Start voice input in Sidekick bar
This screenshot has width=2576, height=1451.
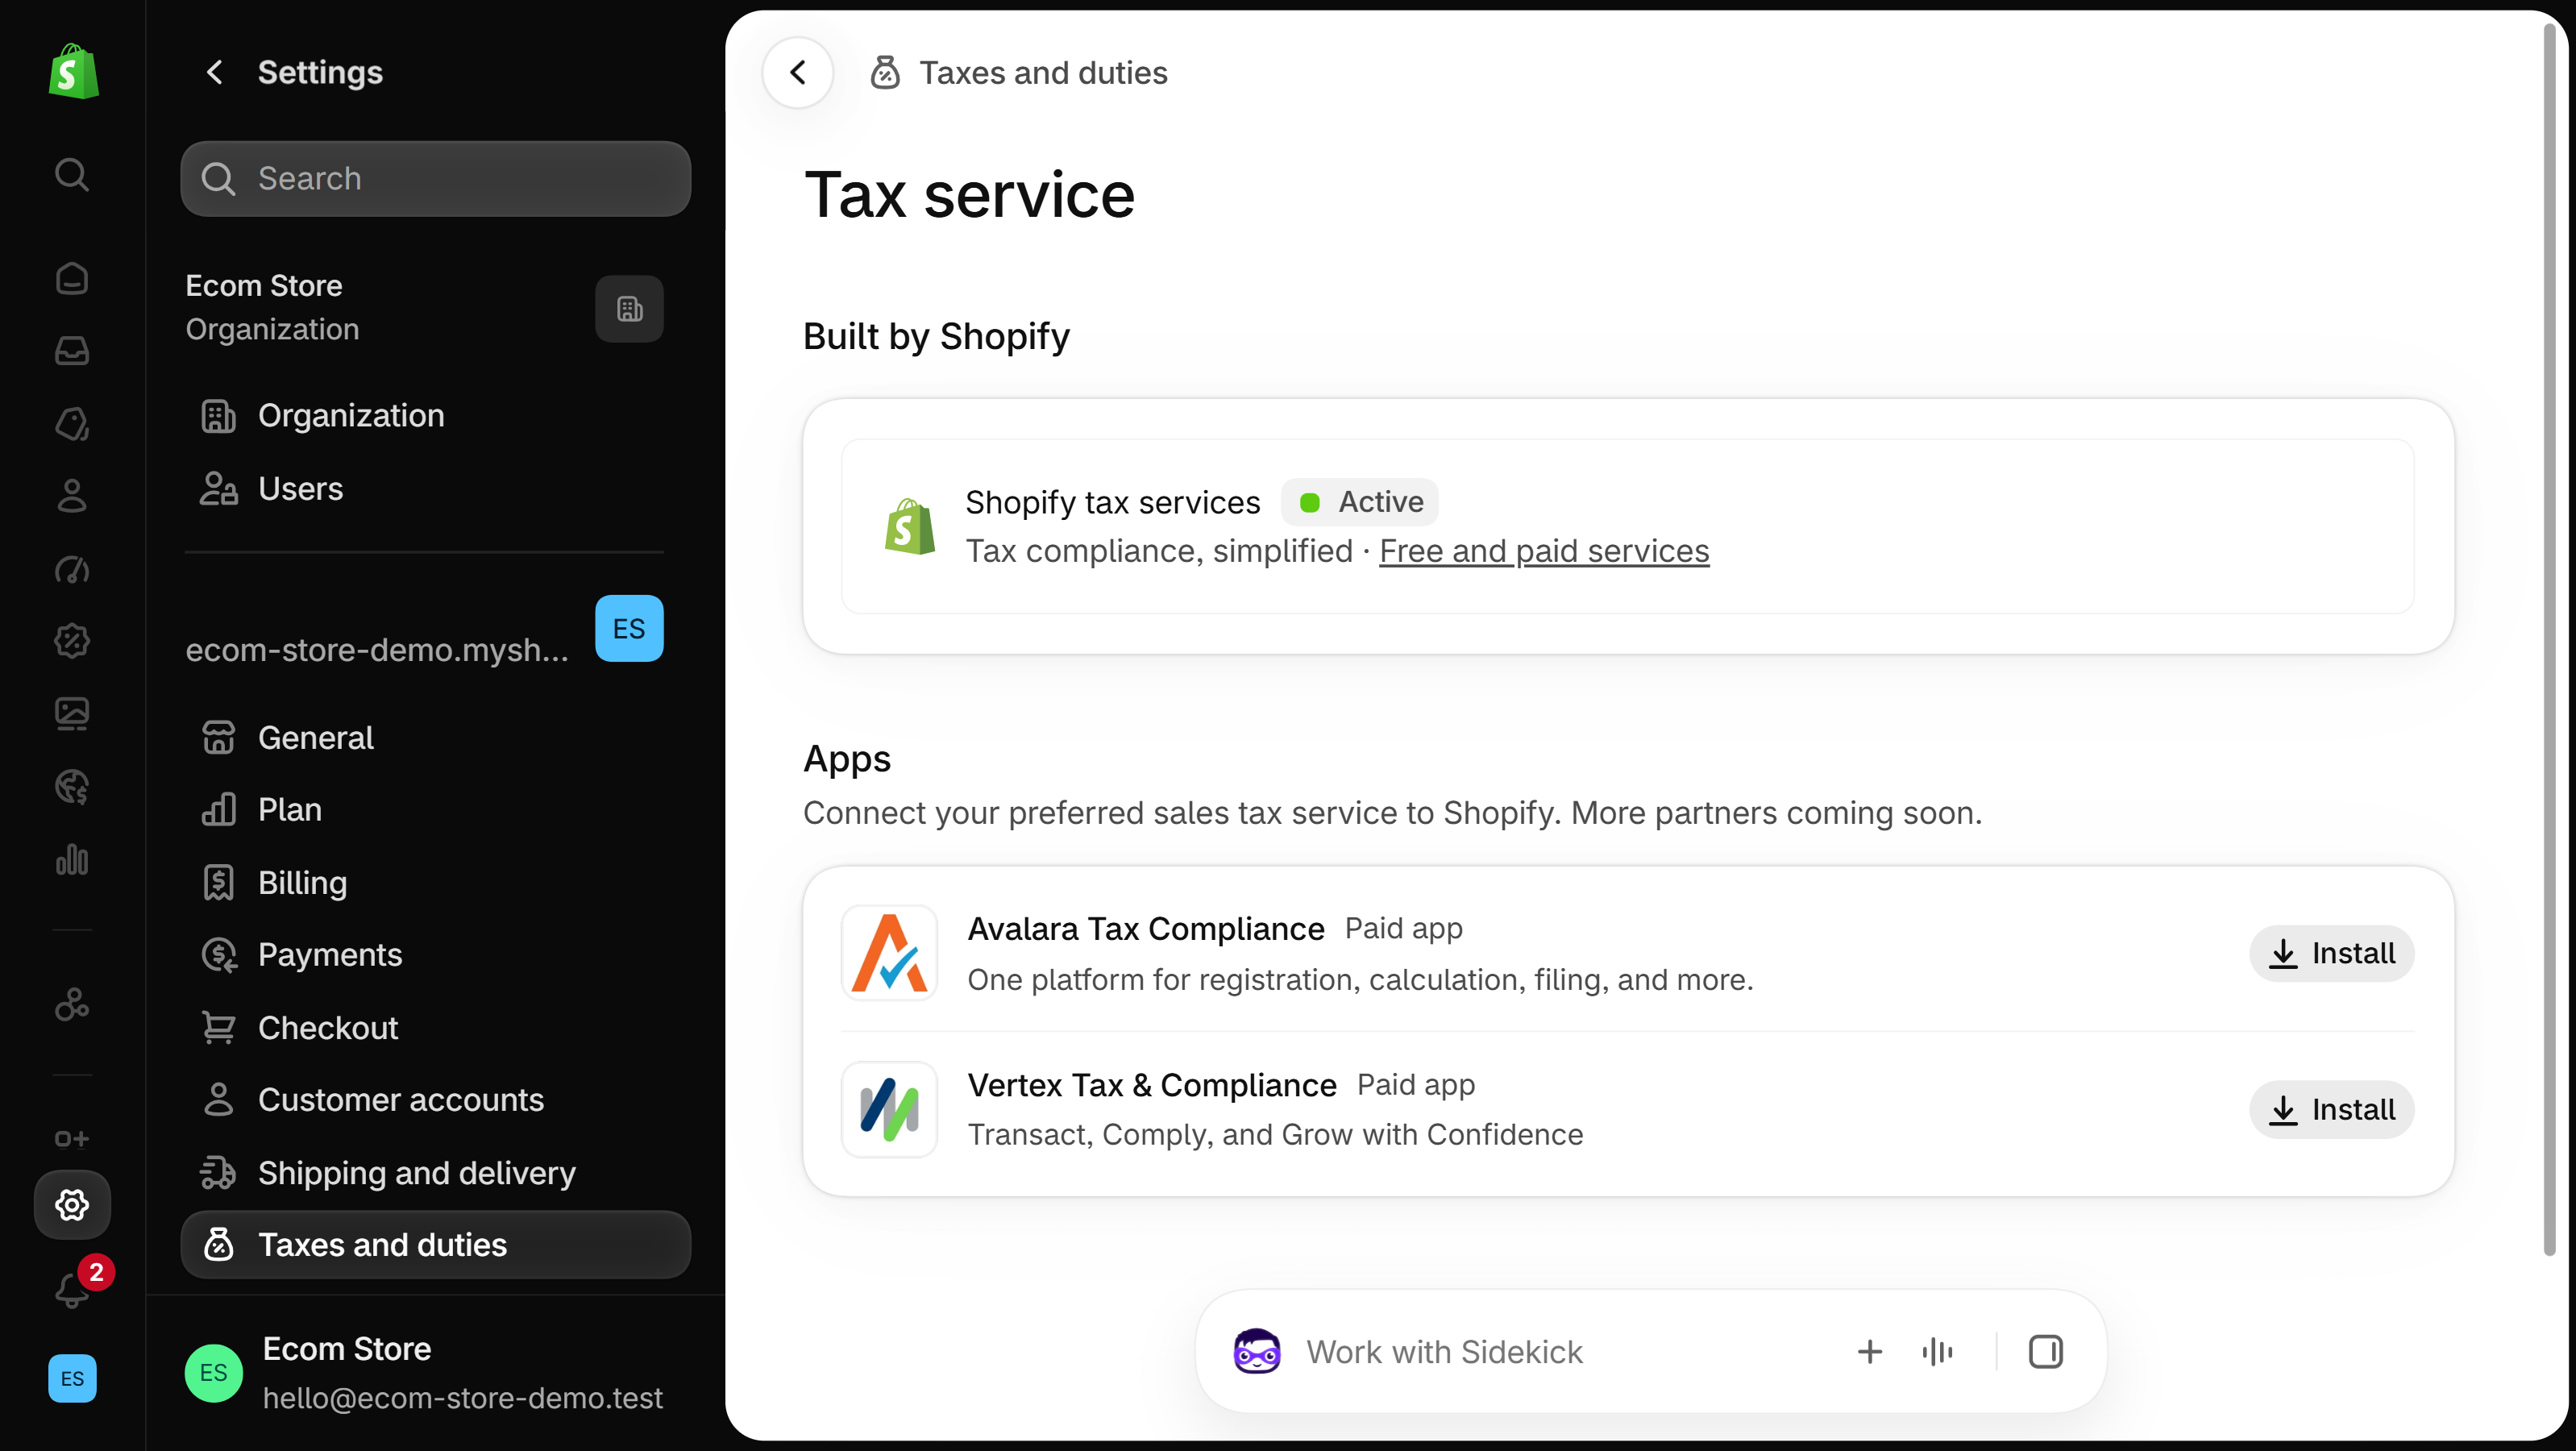1937,1351
